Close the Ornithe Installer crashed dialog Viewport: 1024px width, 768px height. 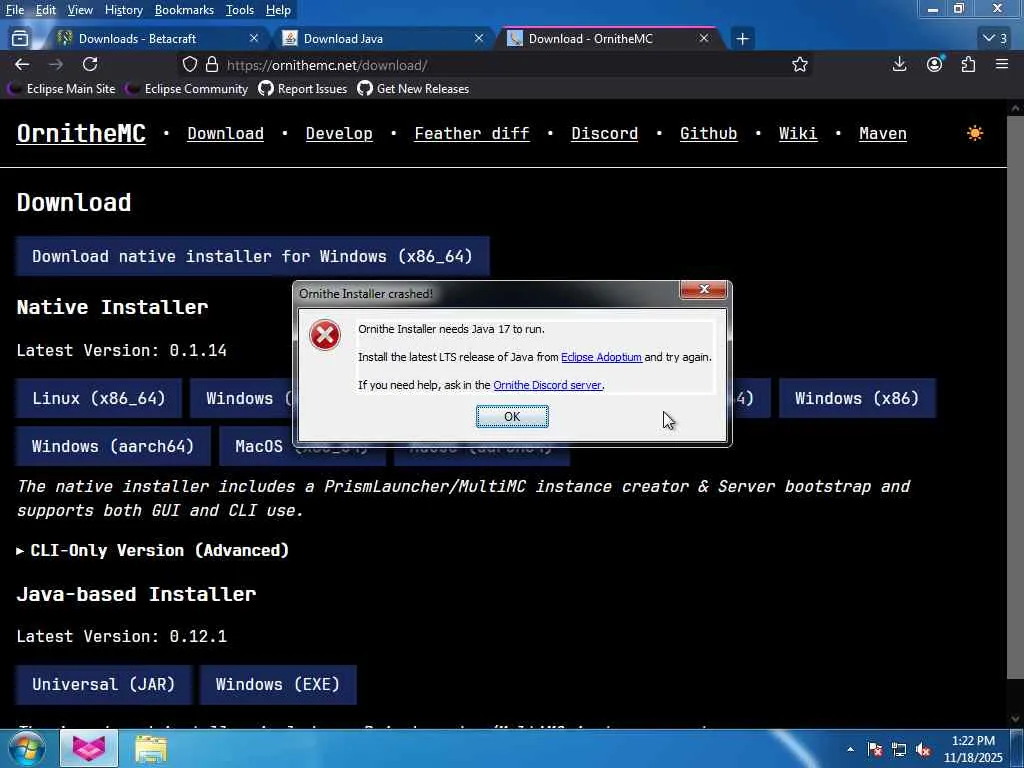703,289
